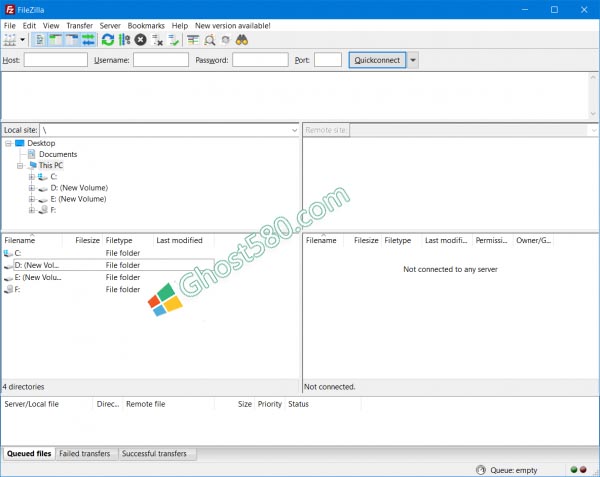Select Documents in the local tree
This screenshot has width=600, height=477.
[58, 154]
